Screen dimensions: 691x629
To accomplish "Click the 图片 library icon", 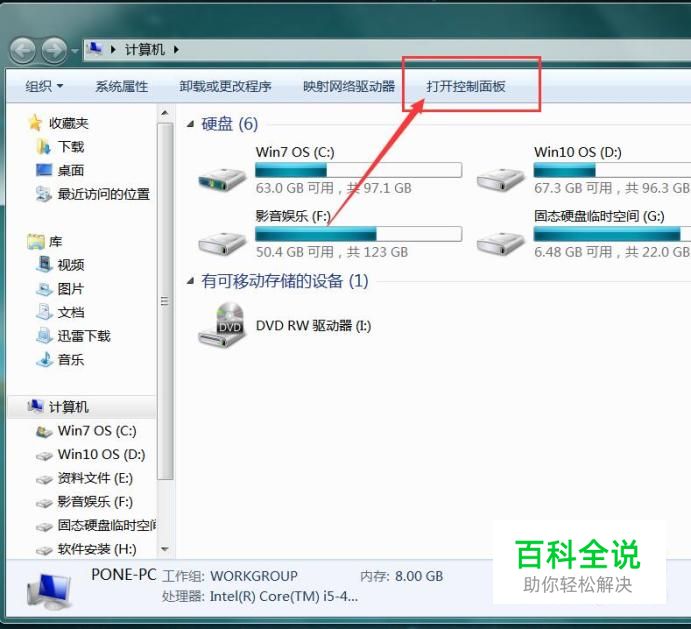I will [44, 289].
